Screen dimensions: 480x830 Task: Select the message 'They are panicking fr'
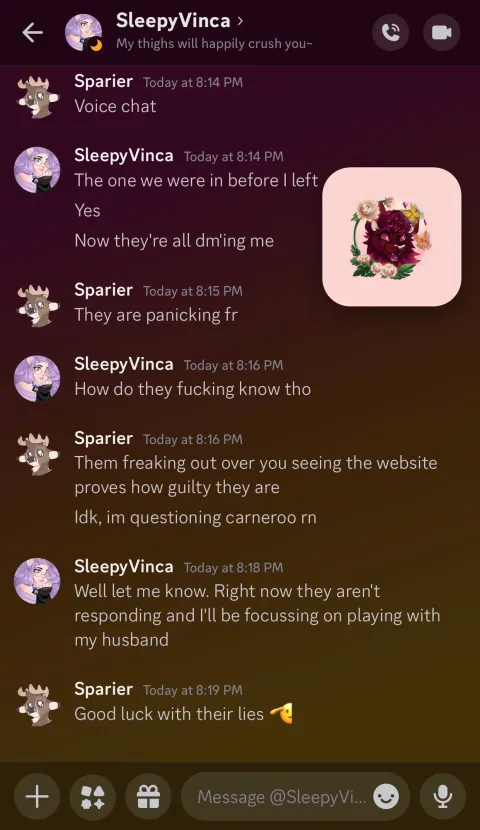156,315
